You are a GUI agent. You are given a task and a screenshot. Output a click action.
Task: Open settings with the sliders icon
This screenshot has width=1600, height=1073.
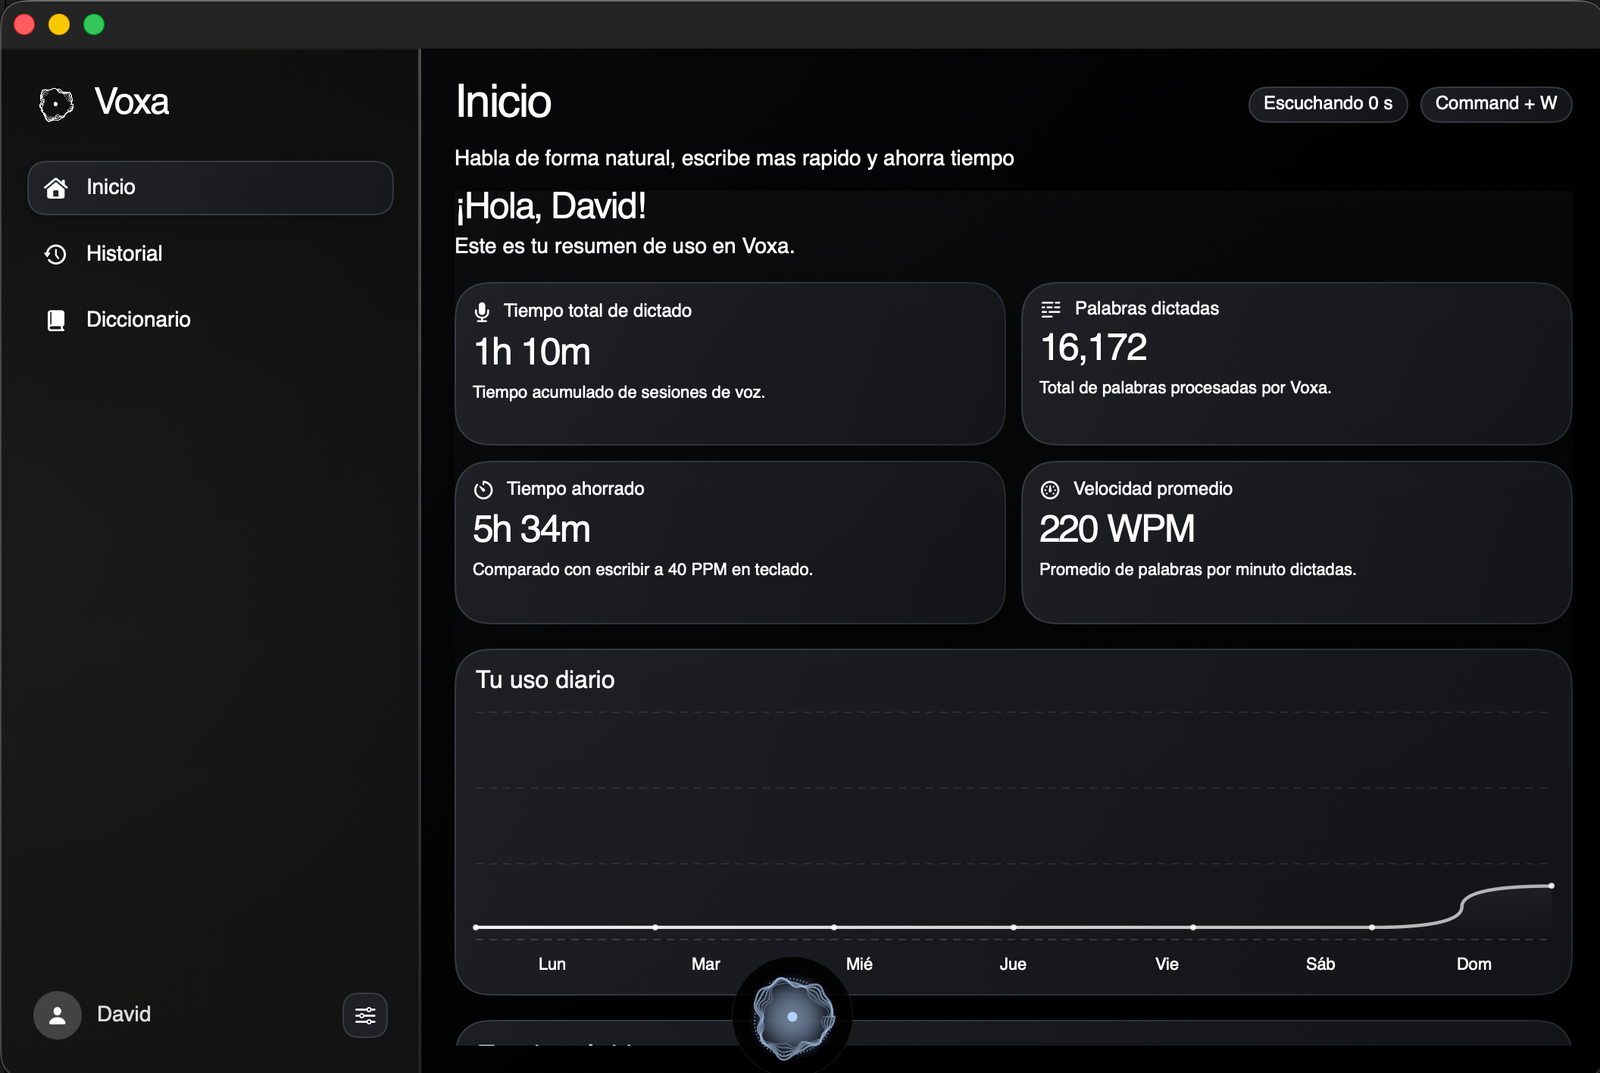pos(365,1015)
